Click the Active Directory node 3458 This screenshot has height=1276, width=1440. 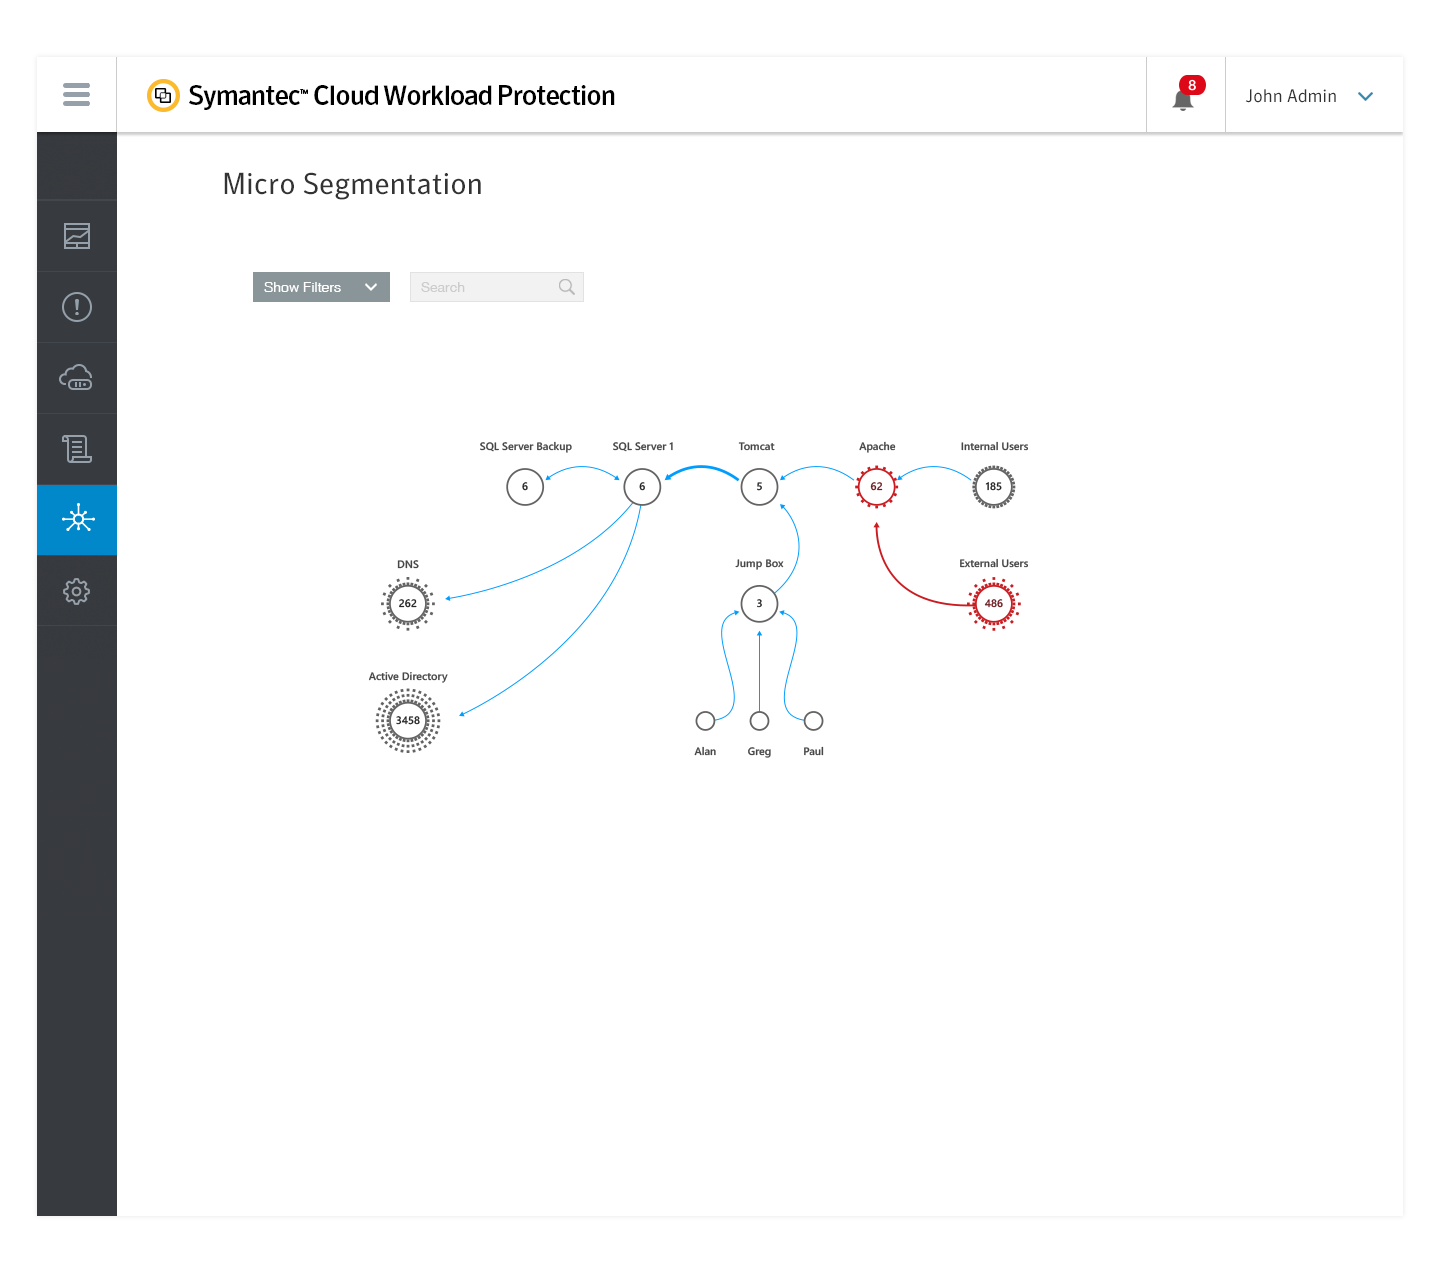click(408, 720)
